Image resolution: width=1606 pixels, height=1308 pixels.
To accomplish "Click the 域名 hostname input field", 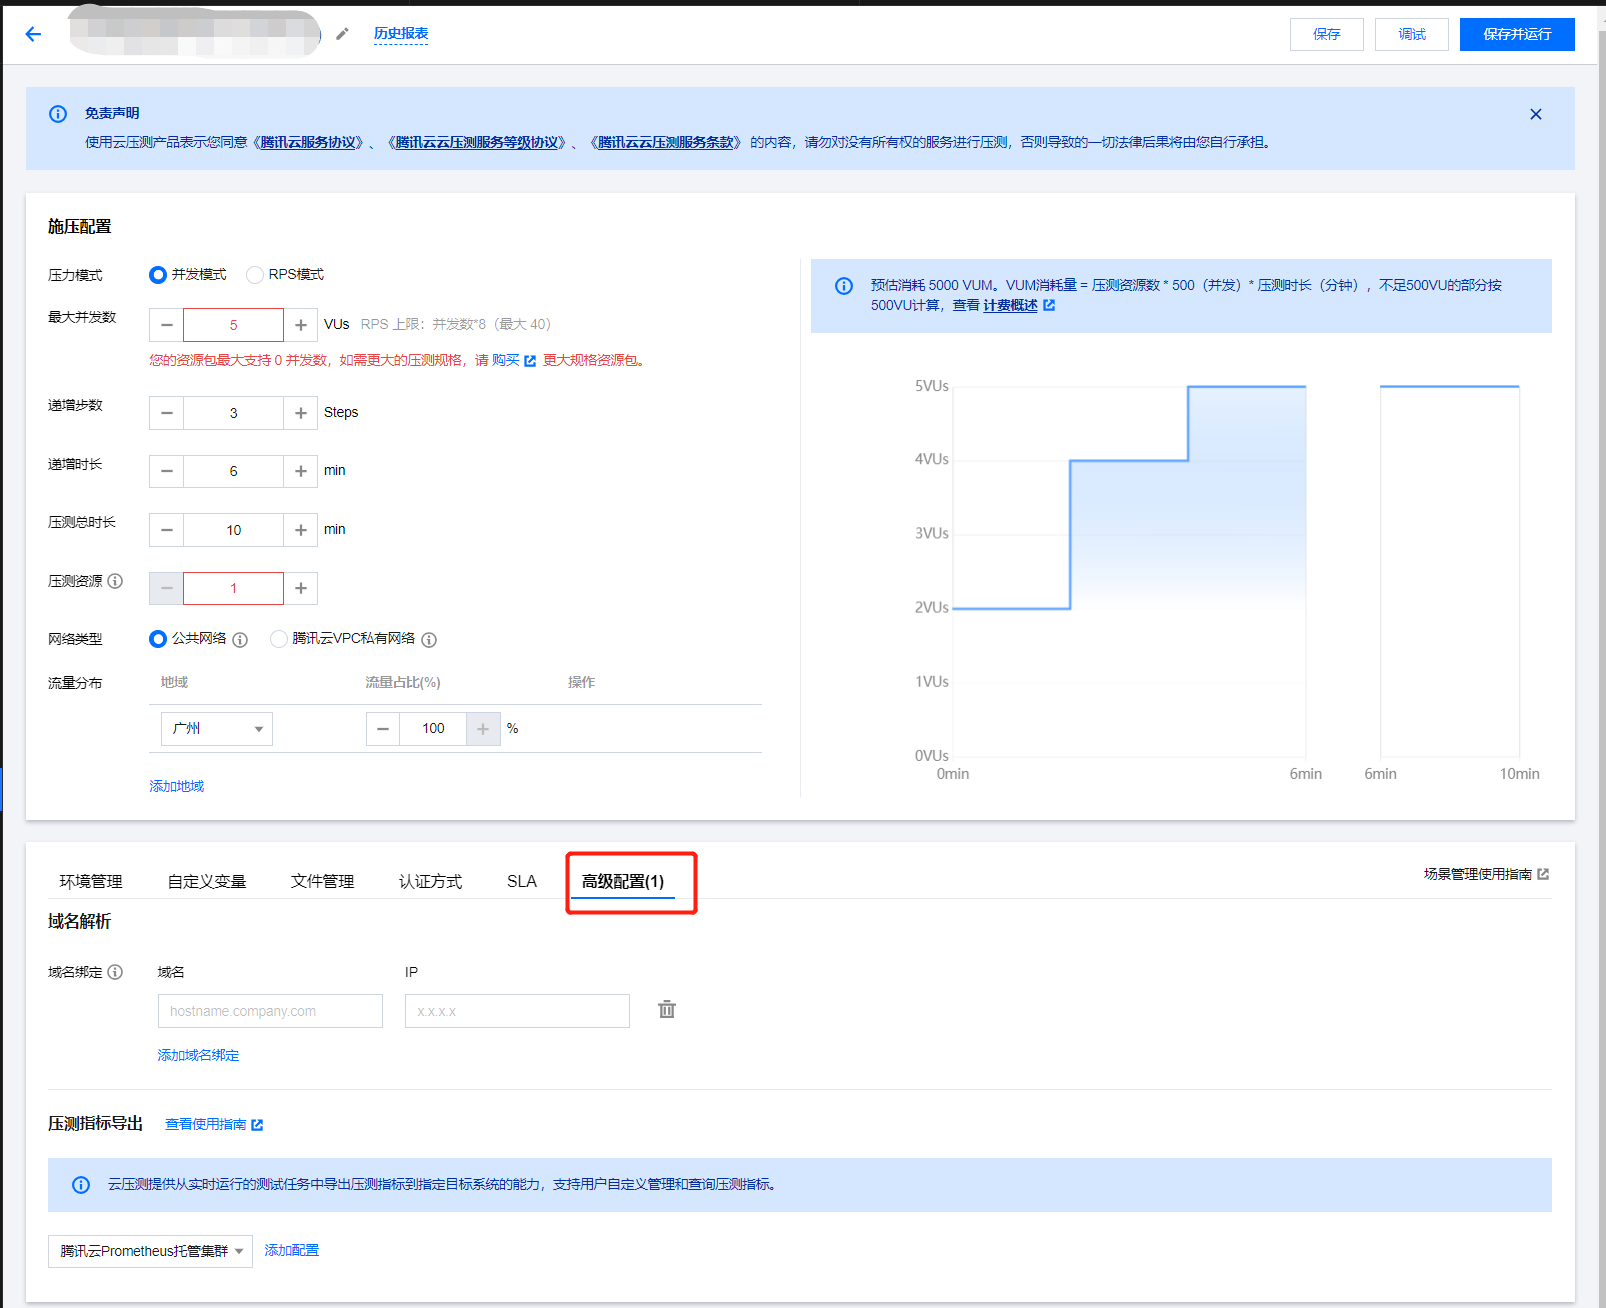I will click(270, 1011).
